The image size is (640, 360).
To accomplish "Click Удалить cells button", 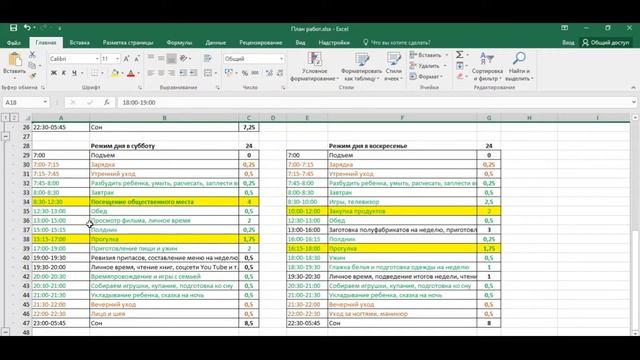I will point(427,65).
